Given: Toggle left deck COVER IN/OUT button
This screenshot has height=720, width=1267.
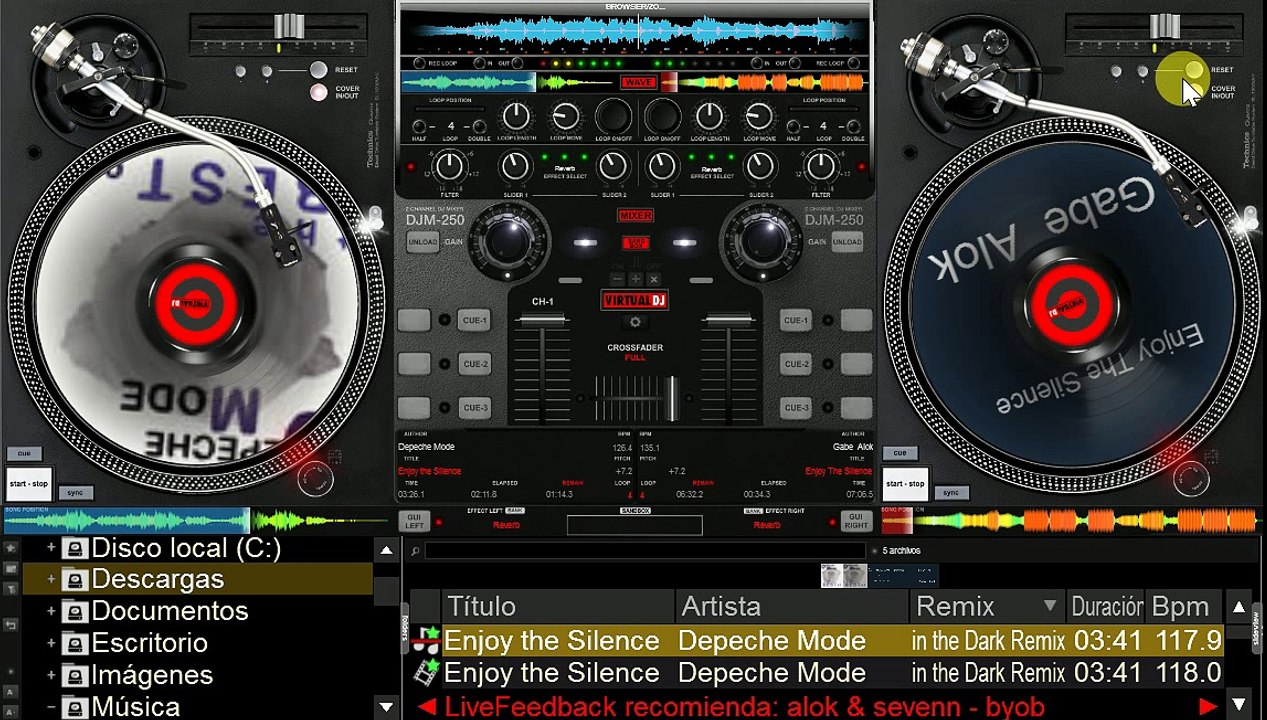Looking at the screenshot, I should pyautogui.click(x=319, y=92).
